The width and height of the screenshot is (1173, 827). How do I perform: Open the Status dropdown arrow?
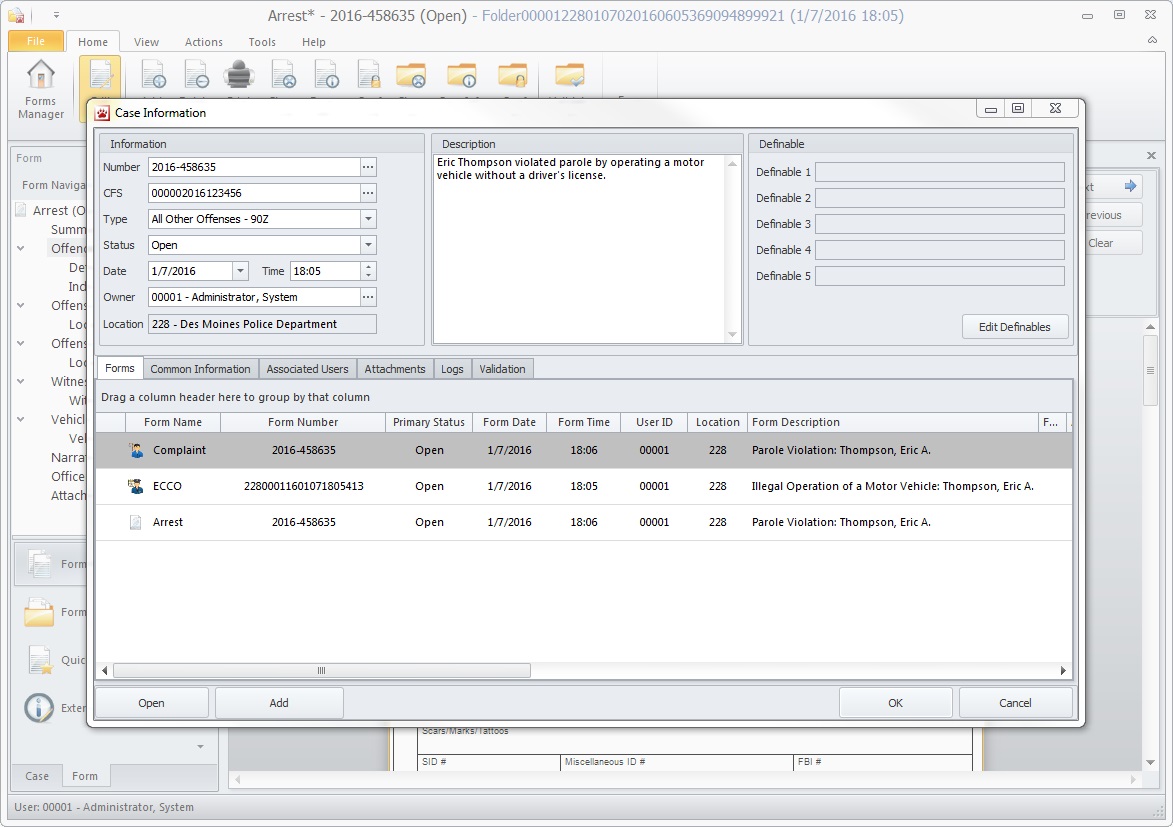(x=368, y=245)
